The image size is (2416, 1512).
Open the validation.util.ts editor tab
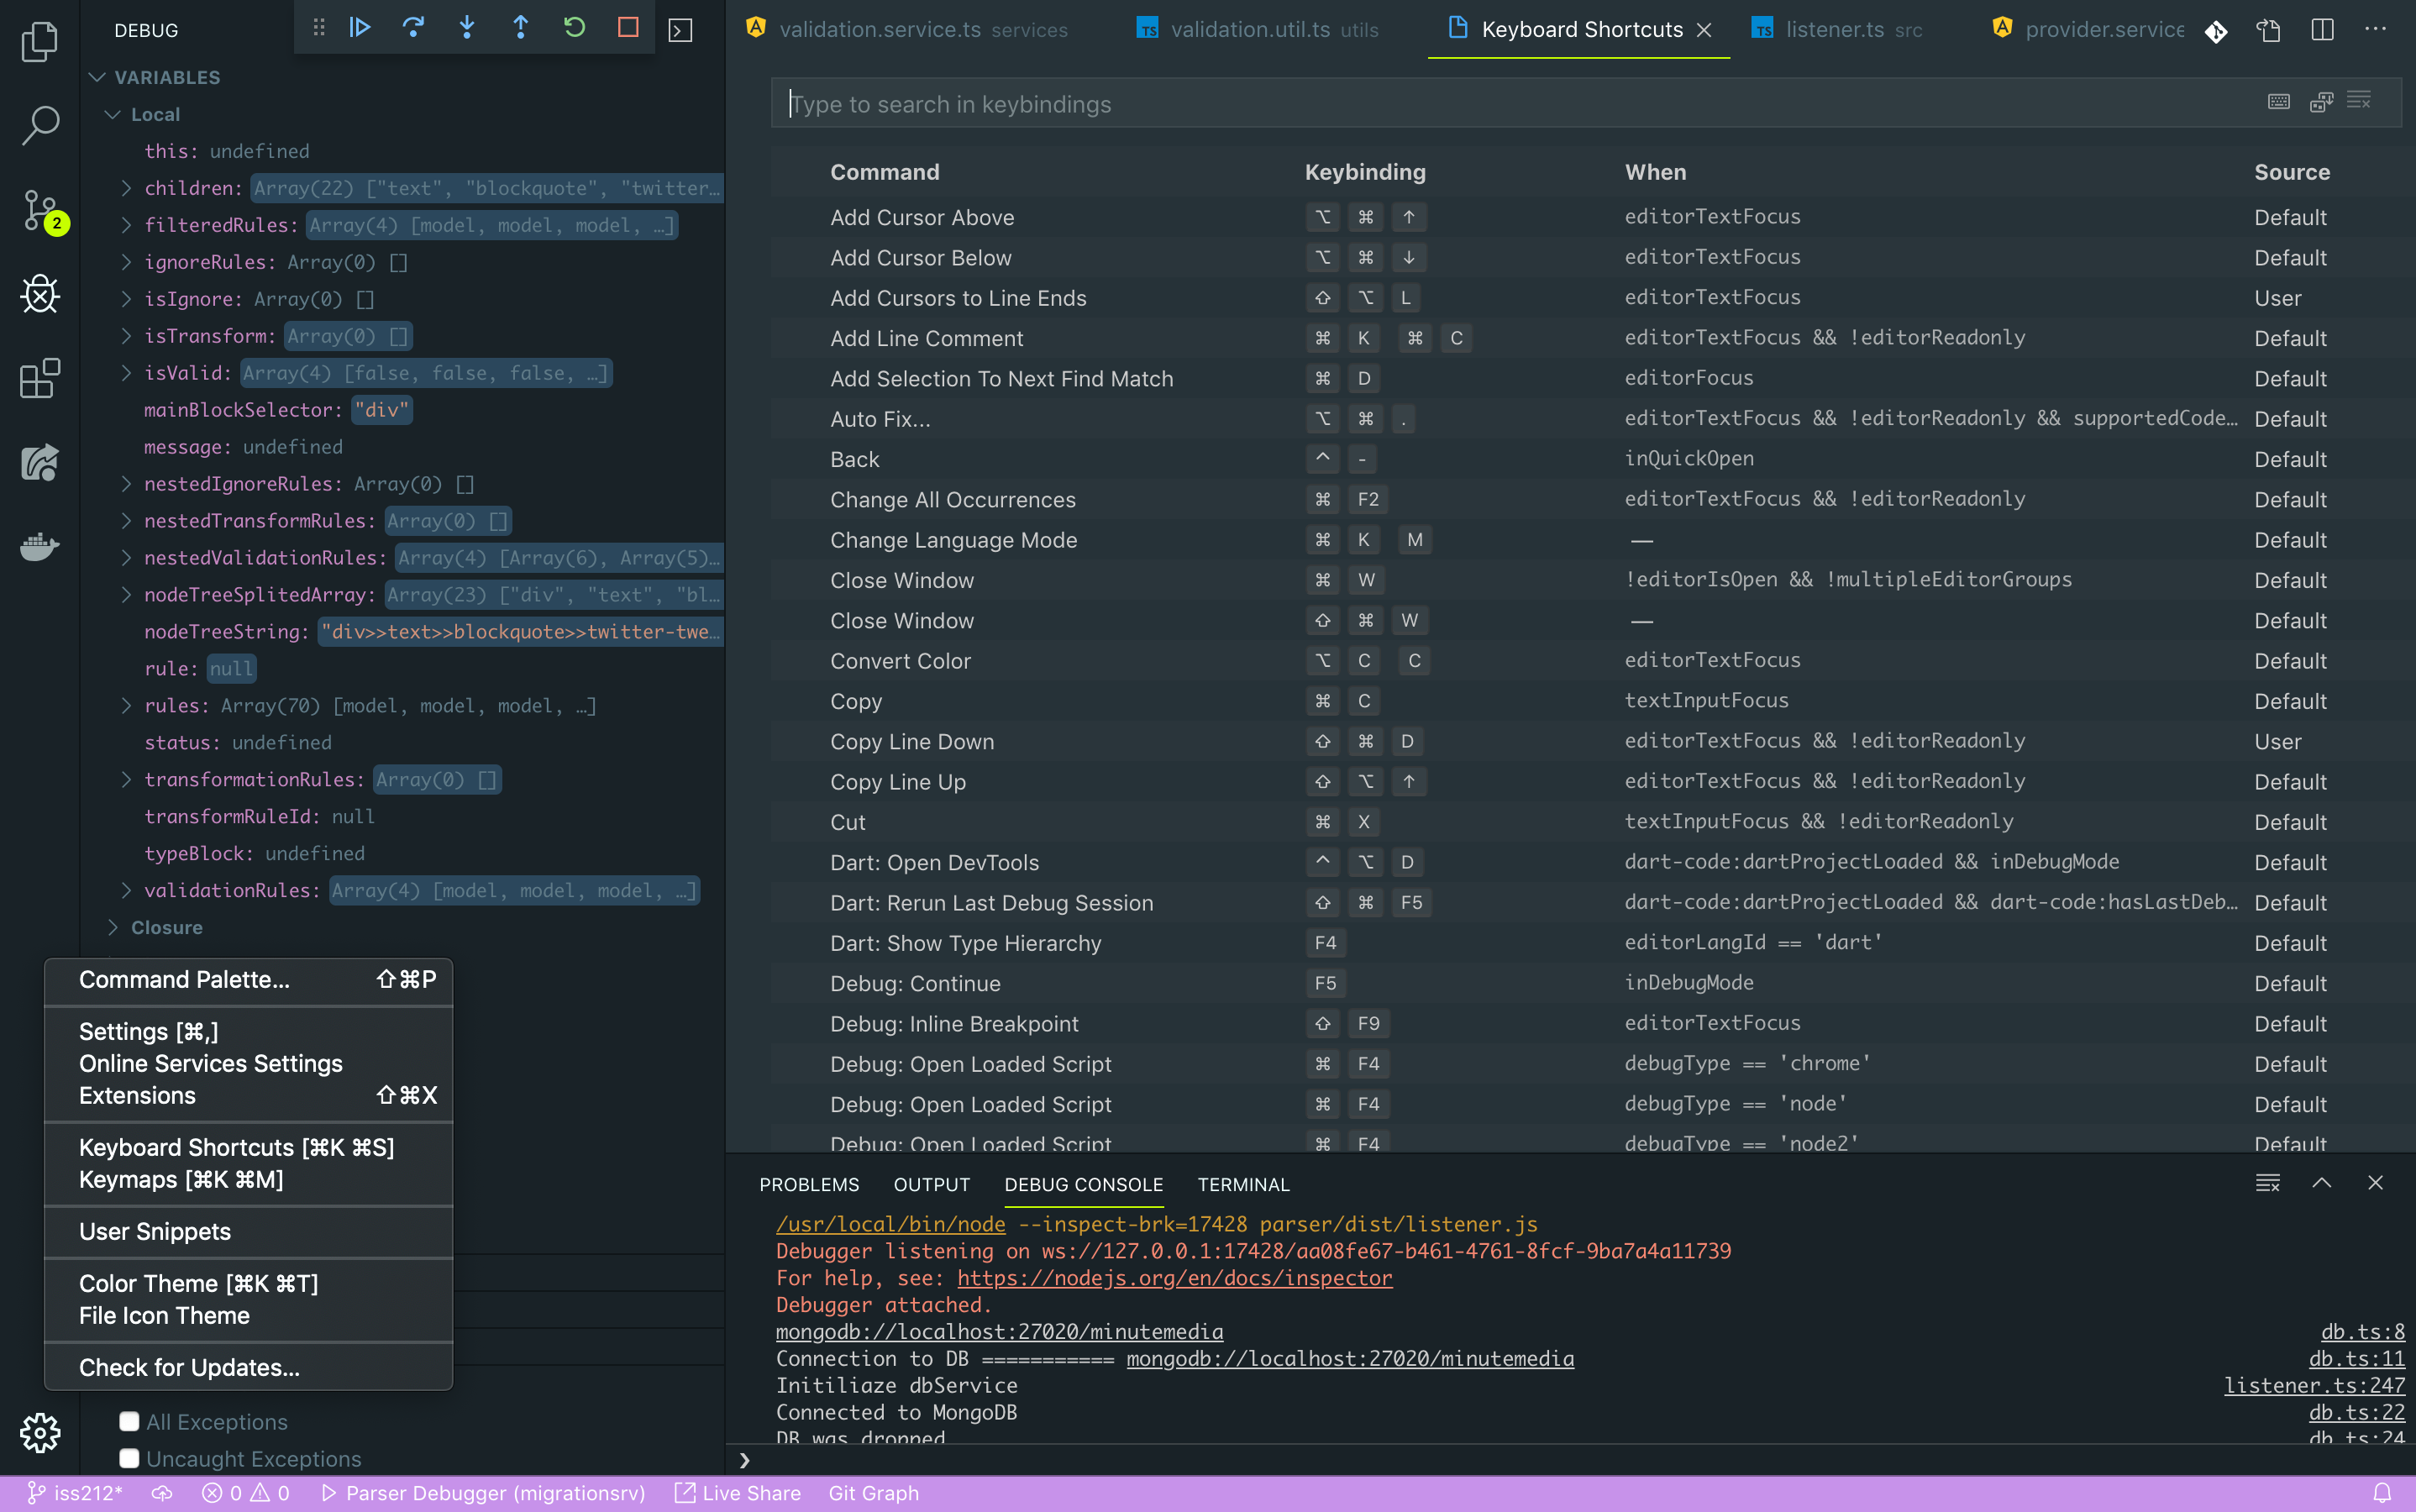pos(1258,30)
